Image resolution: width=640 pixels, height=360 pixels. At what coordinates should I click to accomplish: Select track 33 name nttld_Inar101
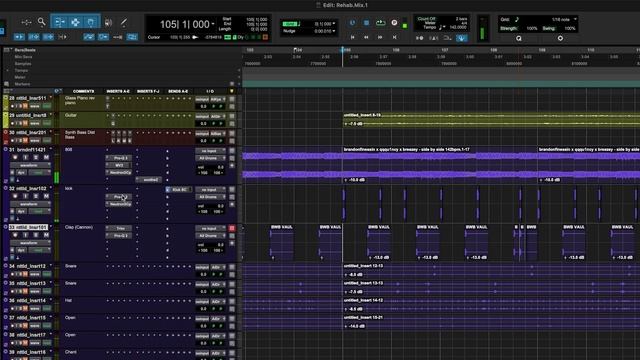pyautogui.click(x=28, y=227)
